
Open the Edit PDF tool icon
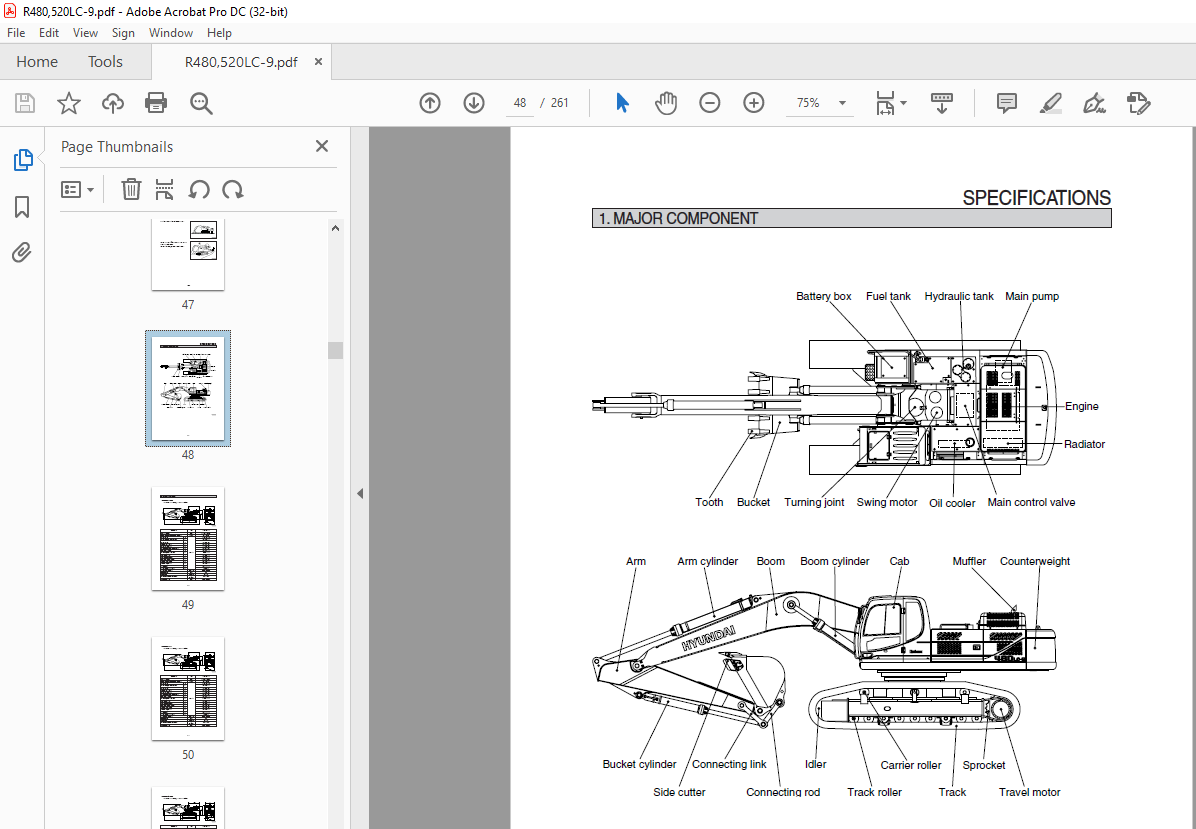click(1138, 103)
